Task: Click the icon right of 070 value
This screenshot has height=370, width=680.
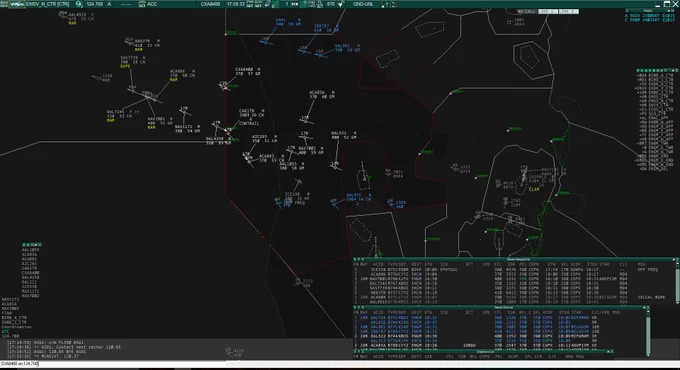Action: point(341,4)
